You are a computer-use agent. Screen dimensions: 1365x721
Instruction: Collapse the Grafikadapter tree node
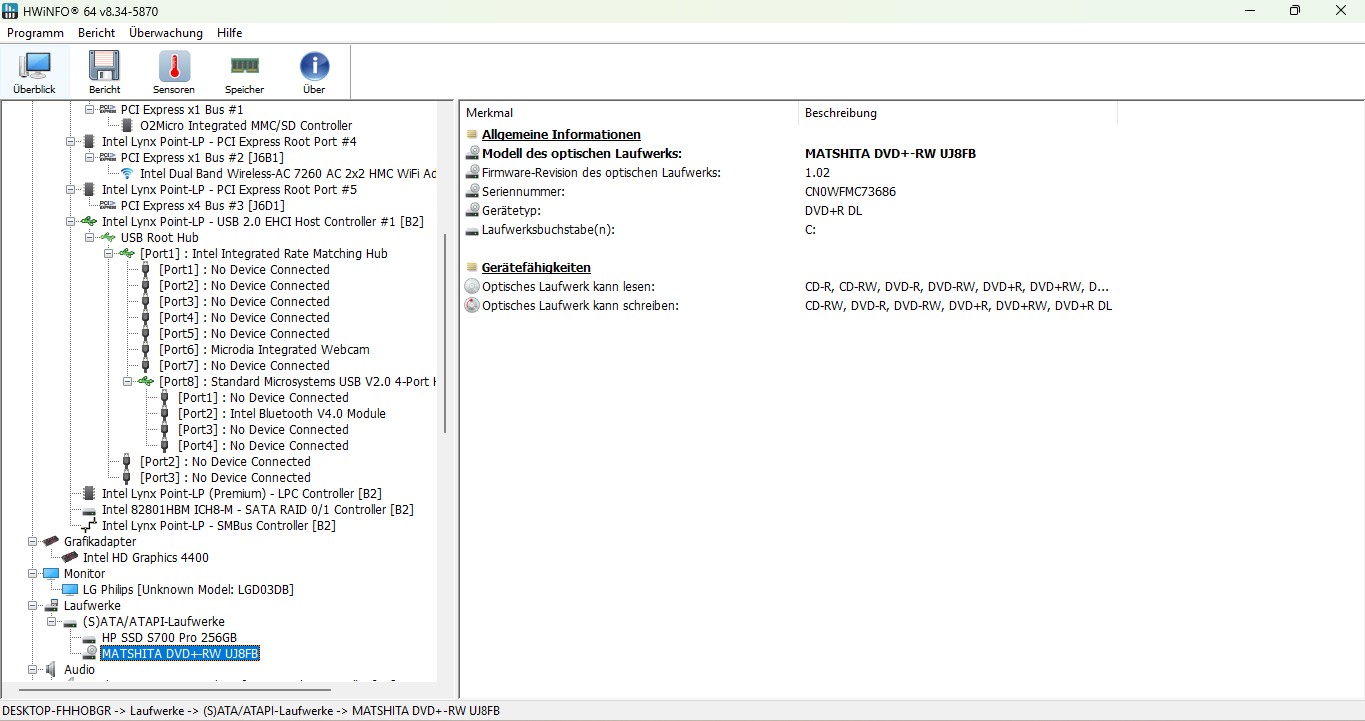[x=33, y=542]
